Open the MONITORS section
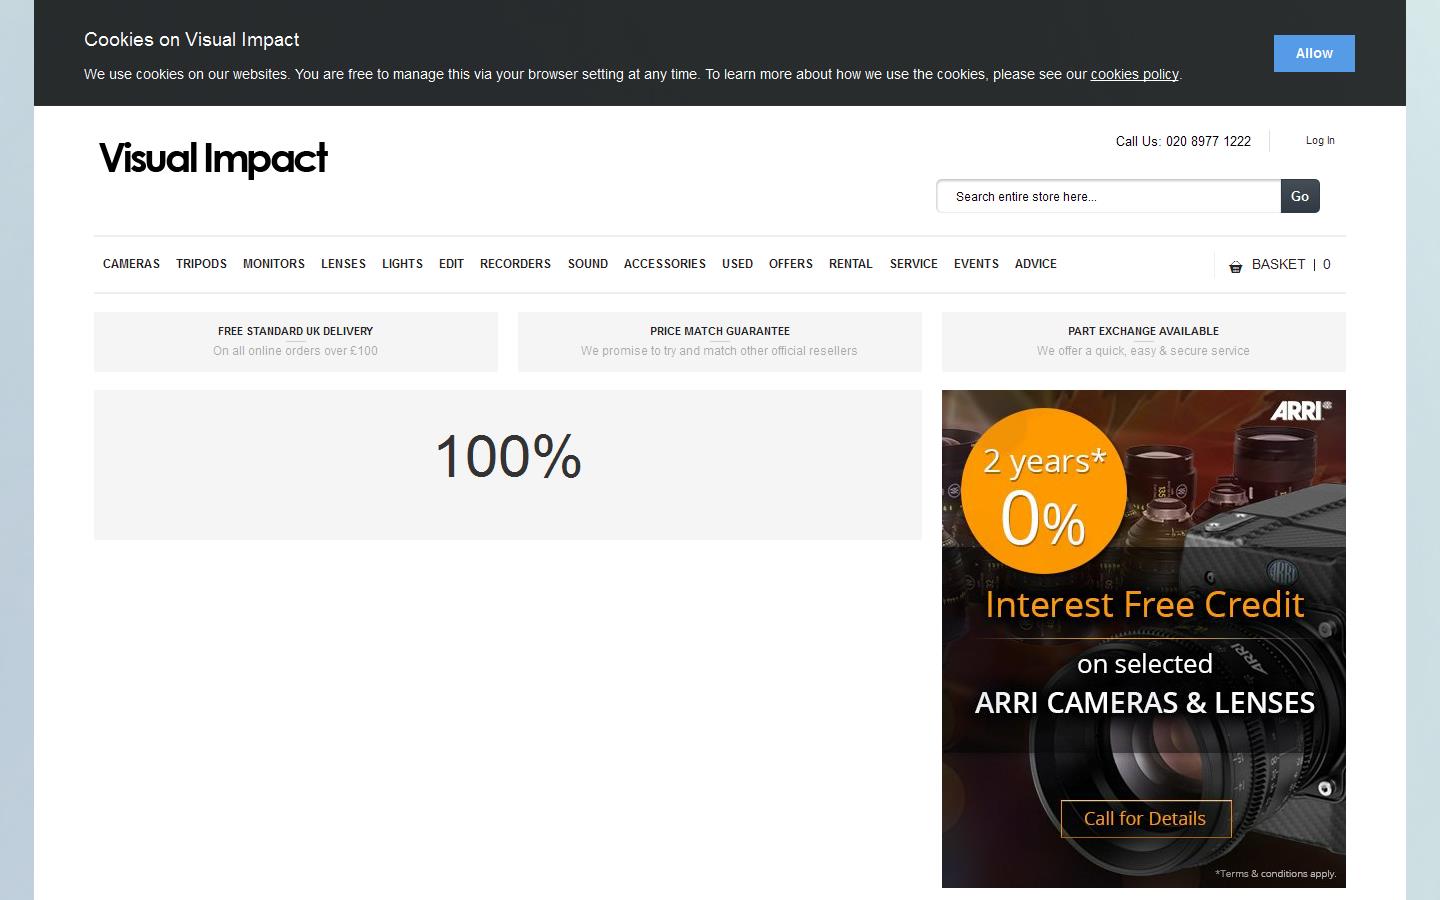 pyautogui.click(x=273, y=264)
